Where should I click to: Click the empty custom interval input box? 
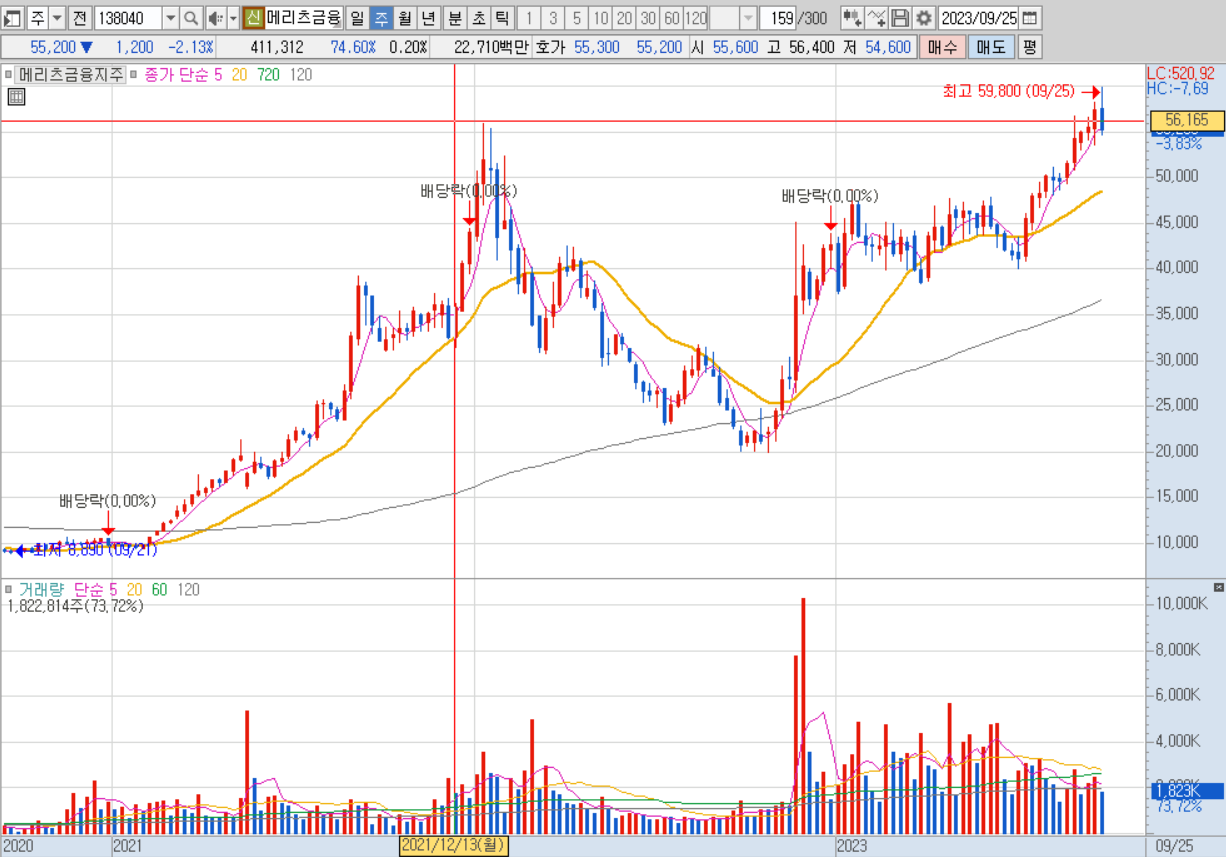[x=725, y=18]
